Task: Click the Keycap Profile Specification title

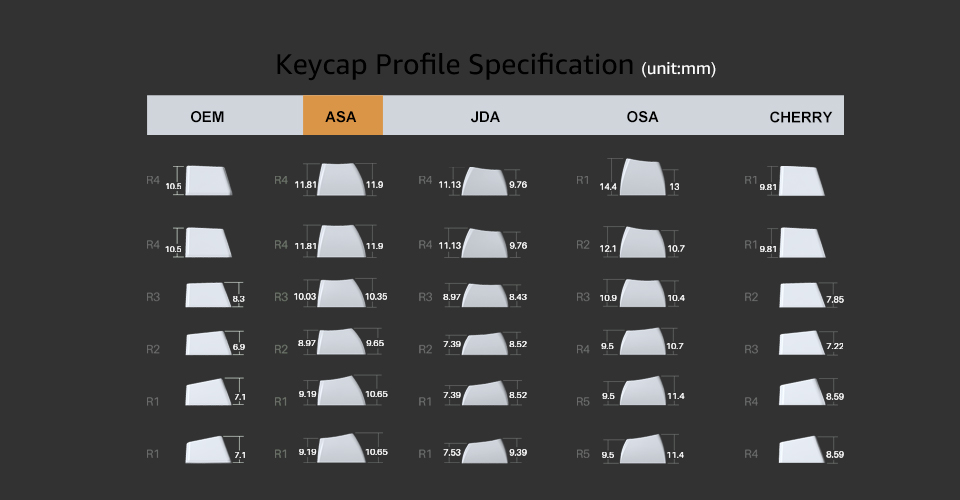Action: [x=455, y=65]
